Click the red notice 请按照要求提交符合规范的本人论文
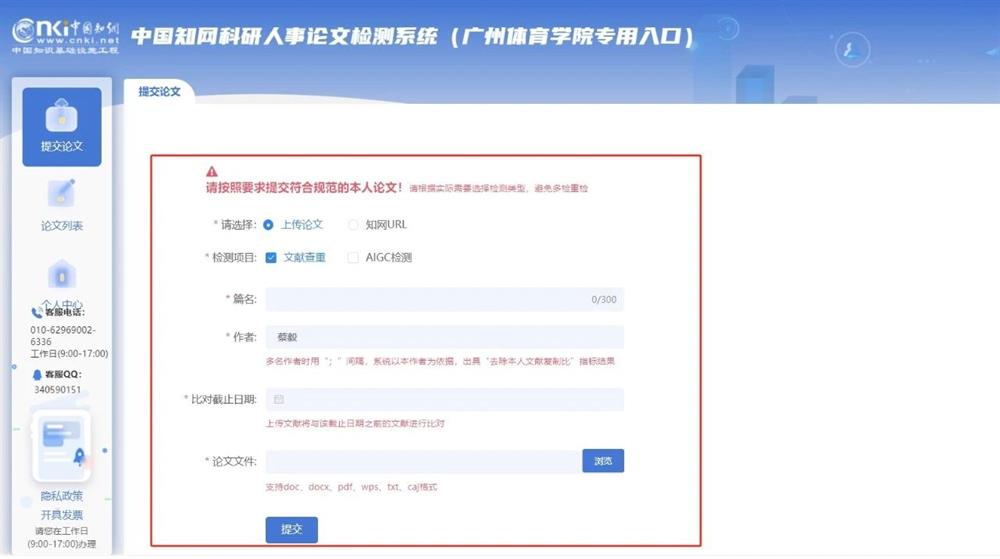The height and width of the screenshot is (559, 1000). (x=304, y=187)
